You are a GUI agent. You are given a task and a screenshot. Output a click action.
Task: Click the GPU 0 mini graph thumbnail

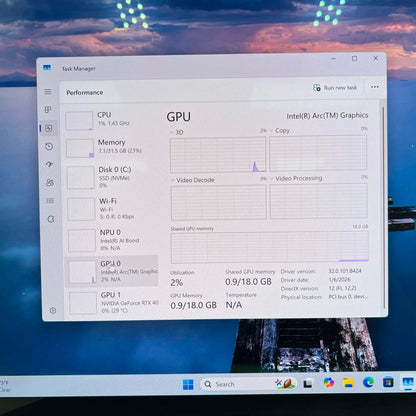pos(82,272)
